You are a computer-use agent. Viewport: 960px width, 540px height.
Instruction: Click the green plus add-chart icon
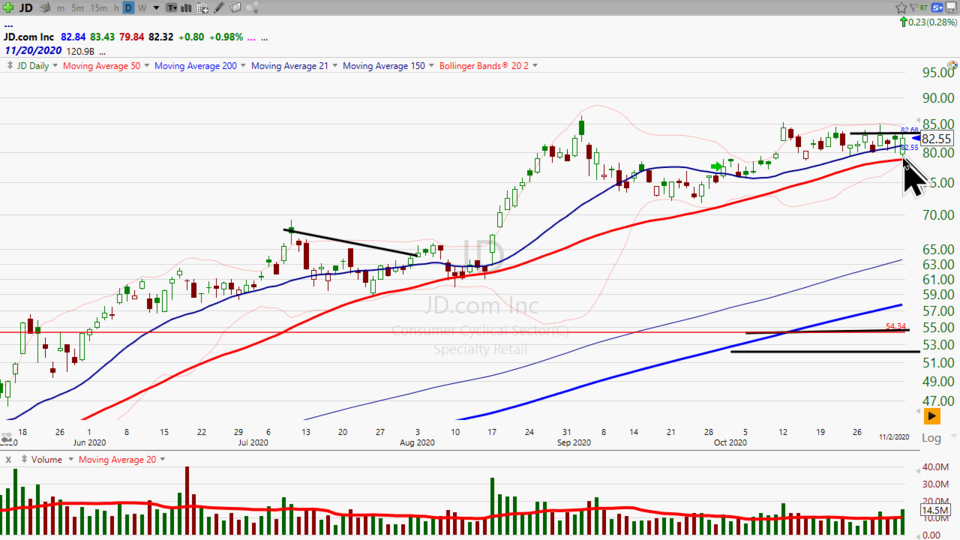[9, 8]
